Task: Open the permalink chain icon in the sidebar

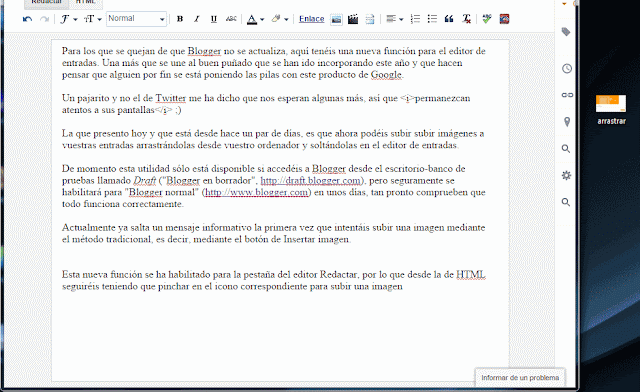Action: (x=567, y=95)
